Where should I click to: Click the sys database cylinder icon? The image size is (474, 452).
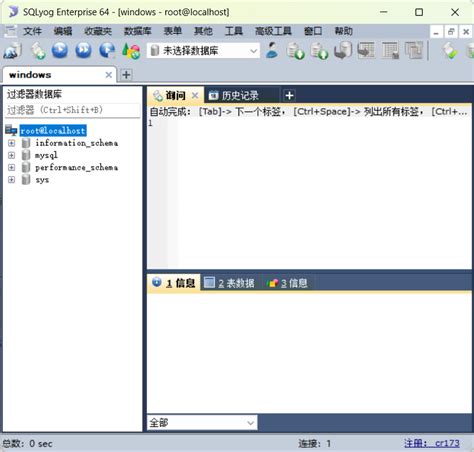(26, 180)
